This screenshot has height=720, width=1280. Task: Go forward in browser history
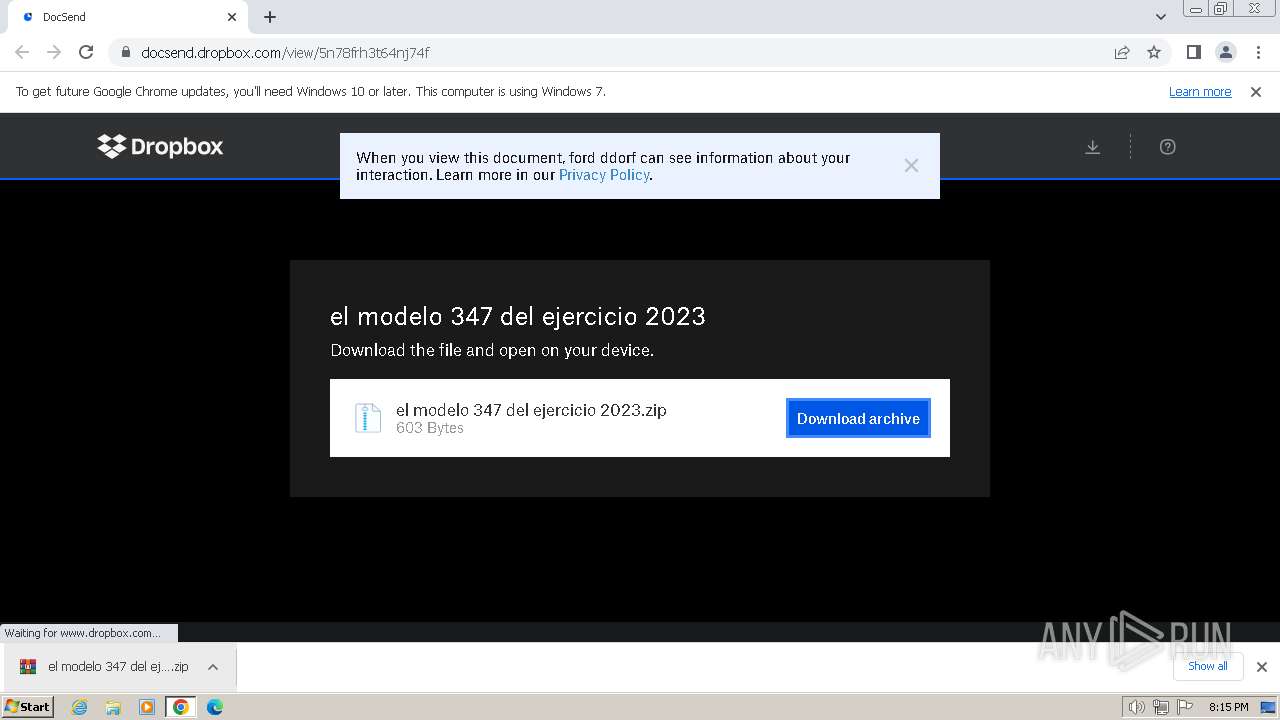point(54,52)
